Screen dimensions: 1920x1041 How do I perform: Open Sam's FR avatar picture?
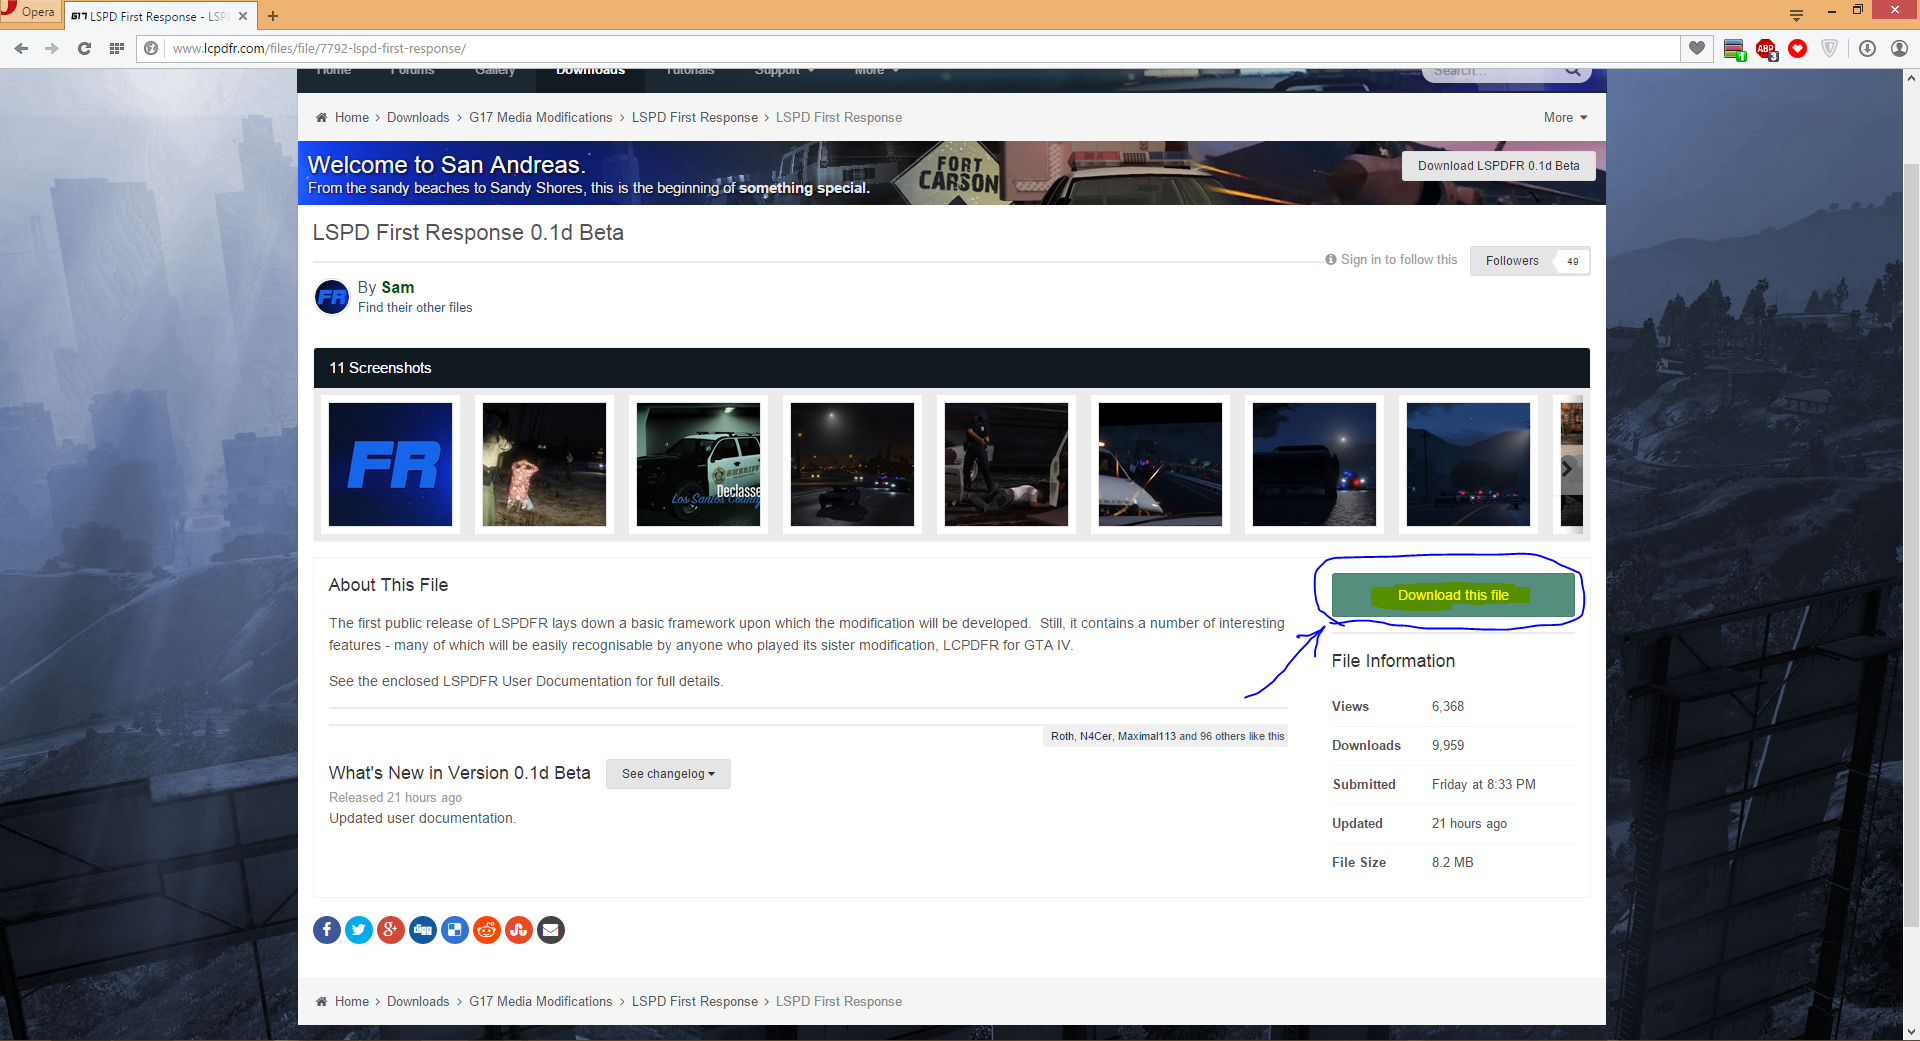point(332,297)
